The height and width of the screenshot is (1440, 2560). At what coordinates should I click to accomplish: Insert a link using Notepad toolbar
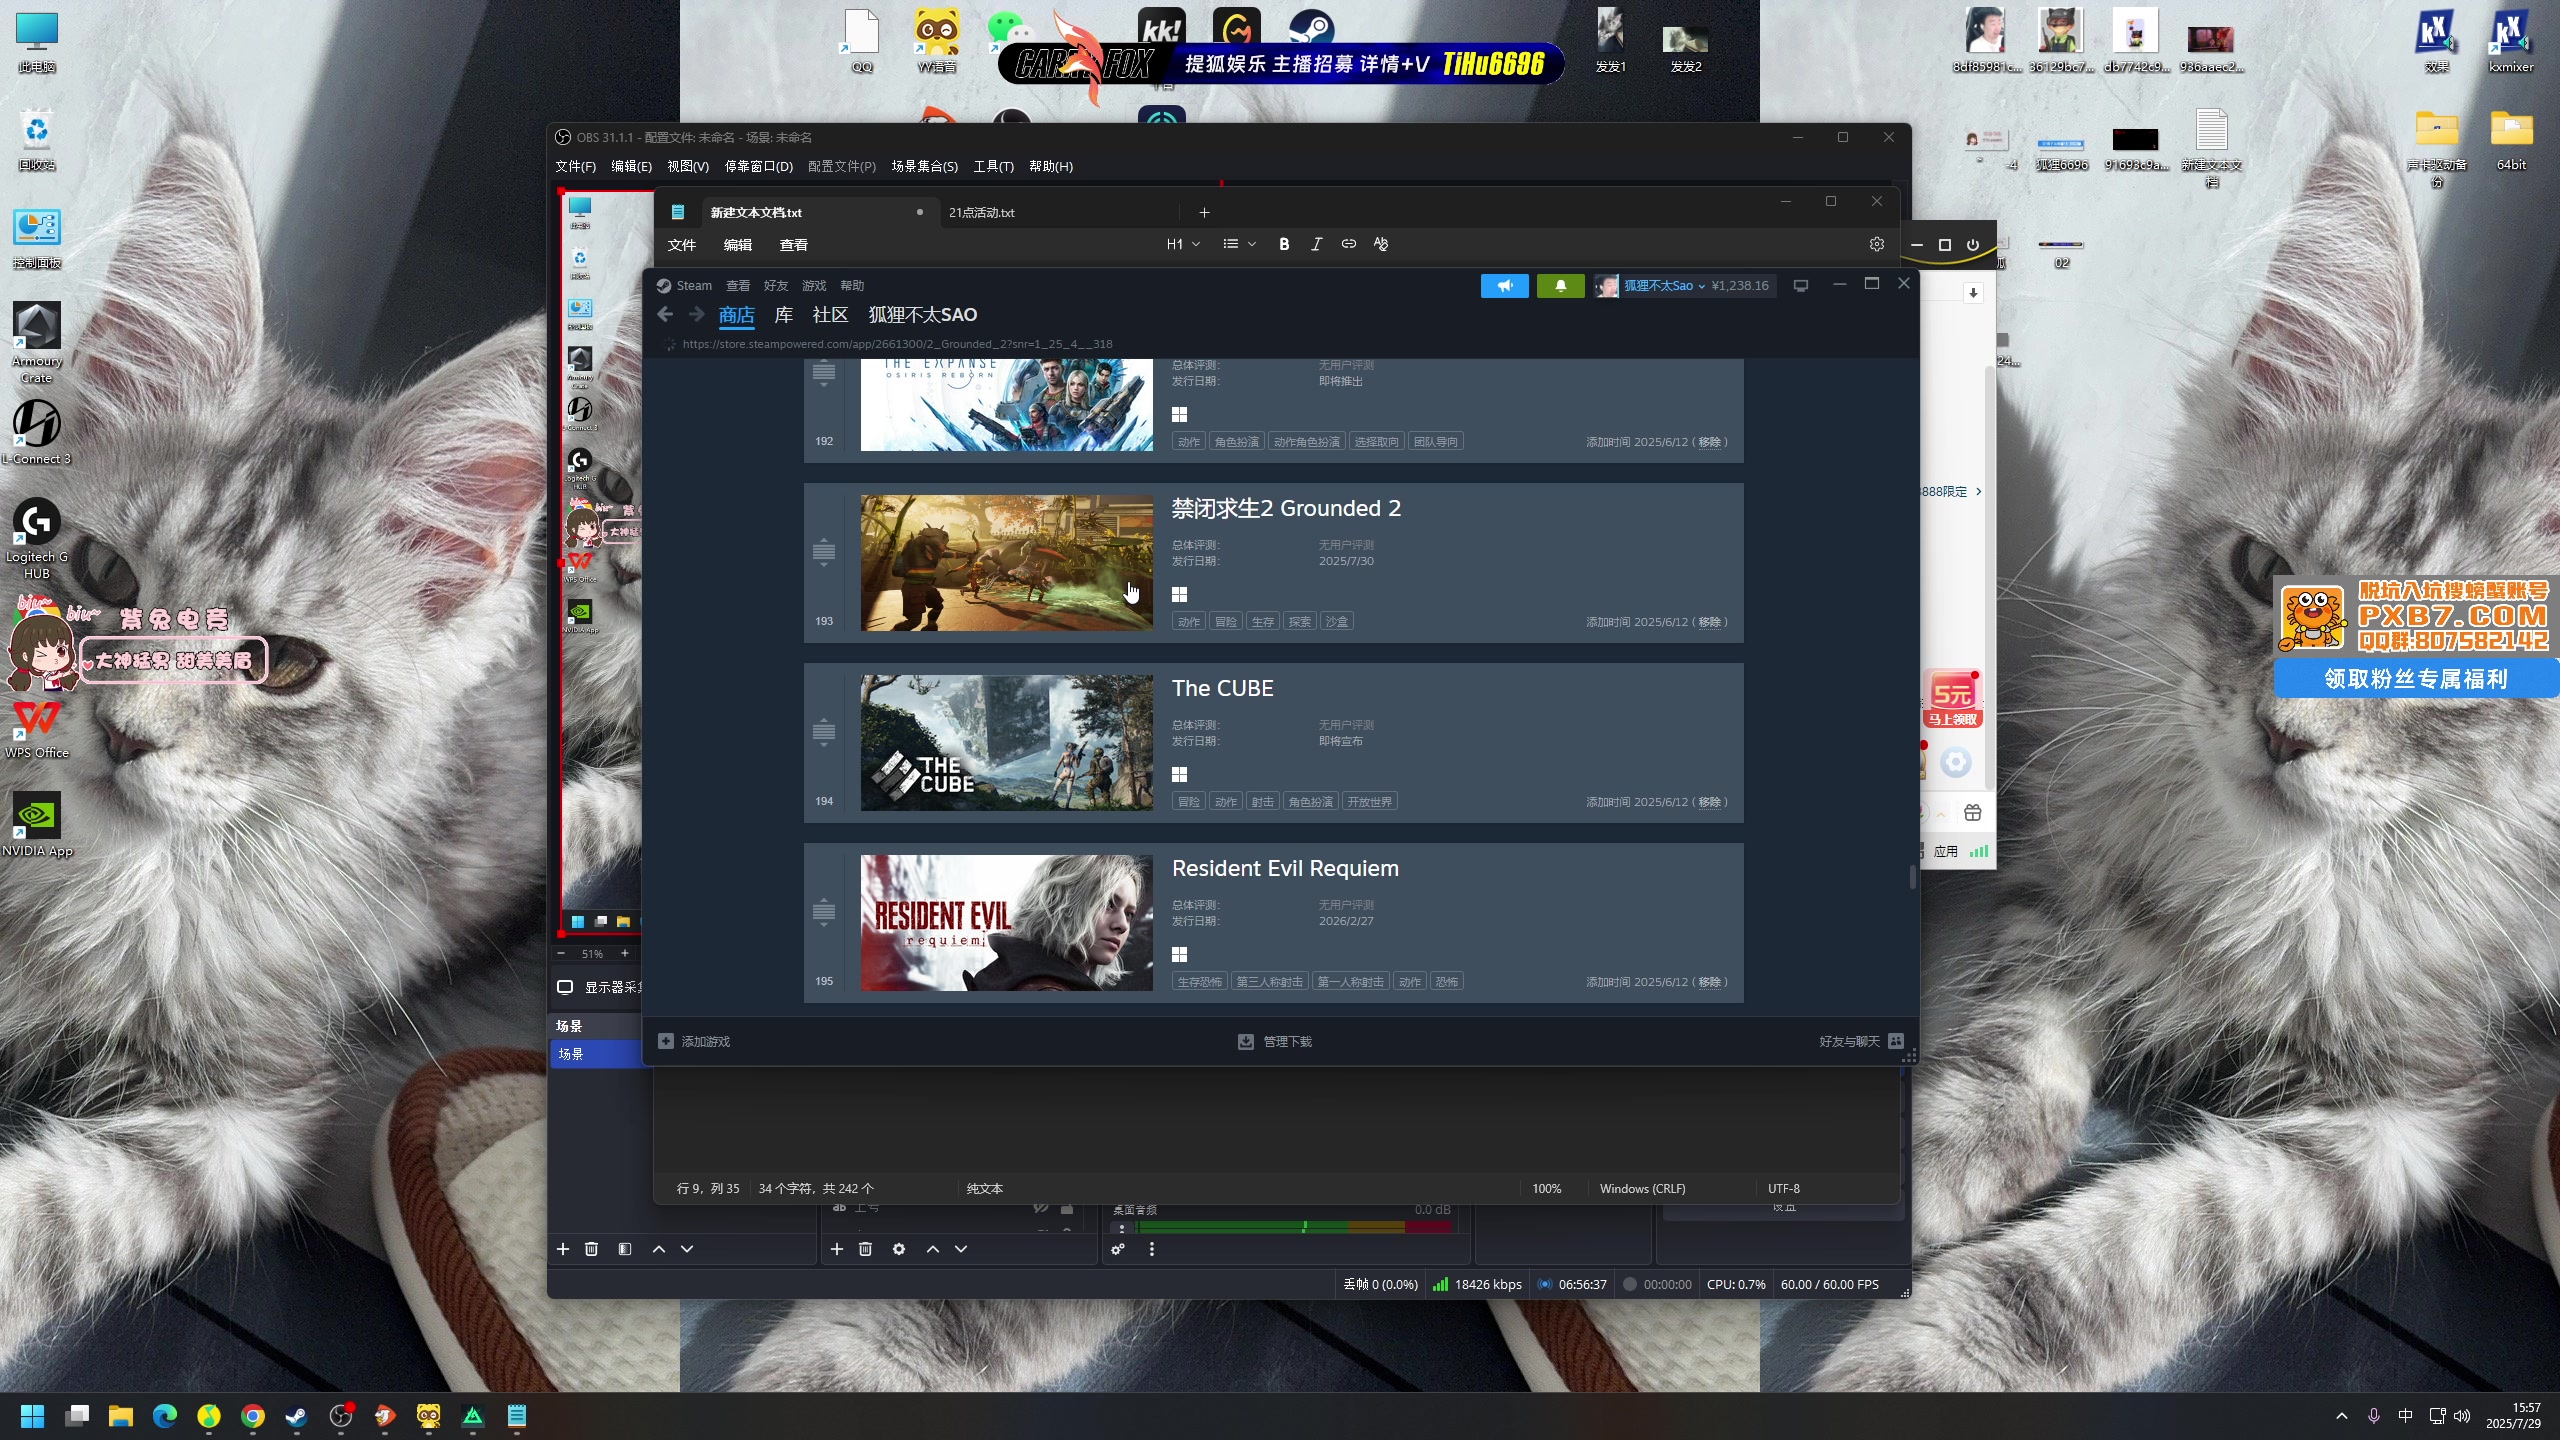tap(1349, 244)
